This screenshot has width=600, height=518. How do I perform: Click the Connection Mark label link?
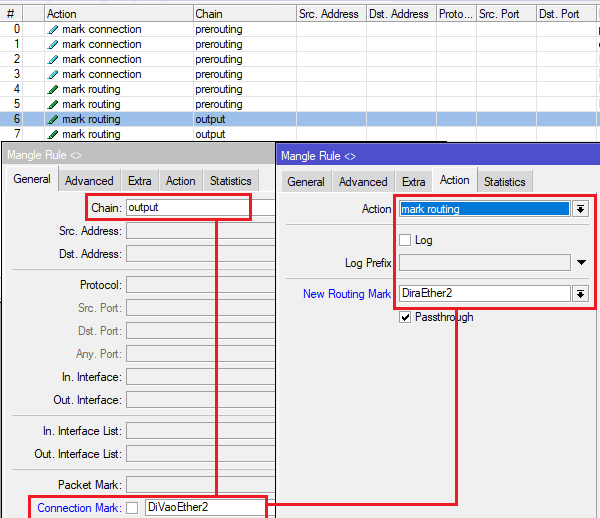[78, 508]
